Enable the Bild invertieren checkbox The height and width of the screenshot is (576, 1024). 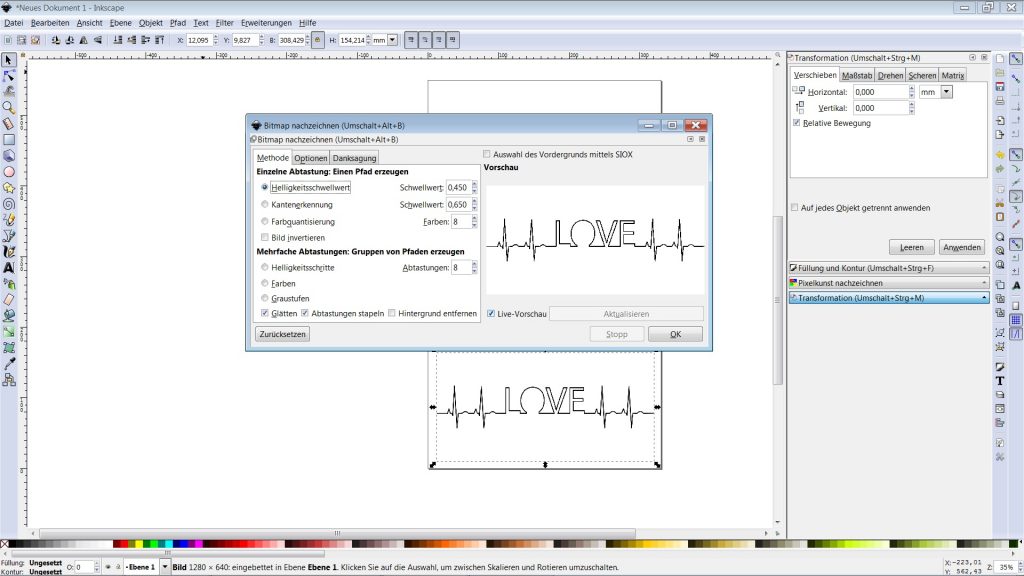[264, 238]
